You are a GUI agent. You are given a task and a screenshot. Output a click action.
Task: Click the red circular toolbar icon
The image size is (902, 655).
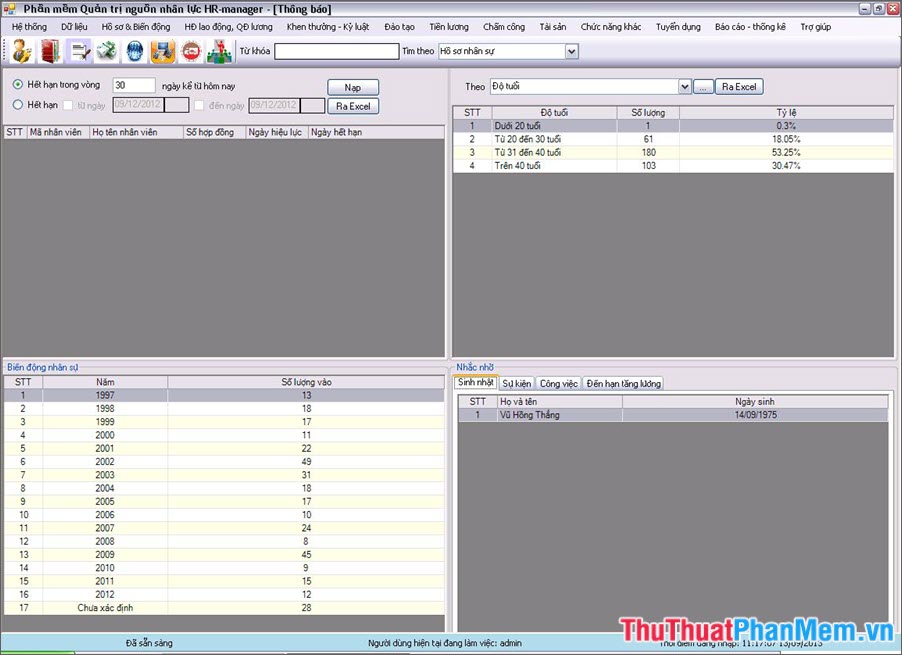[190, 50]
